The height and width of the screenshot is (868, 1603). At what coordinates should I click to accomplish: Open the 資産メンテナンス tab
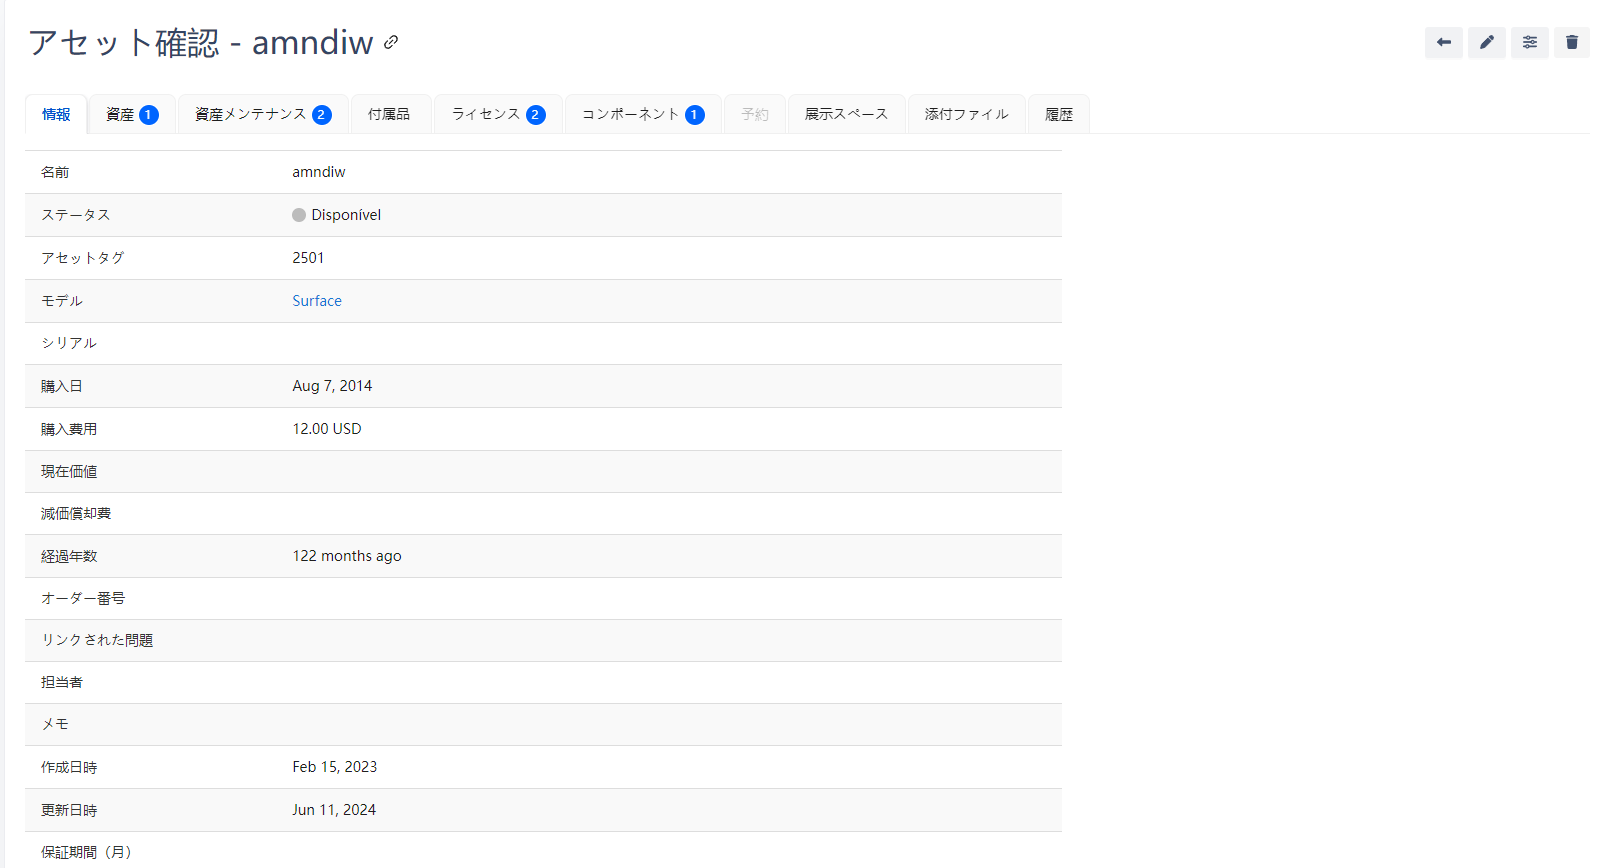[250, 114]
